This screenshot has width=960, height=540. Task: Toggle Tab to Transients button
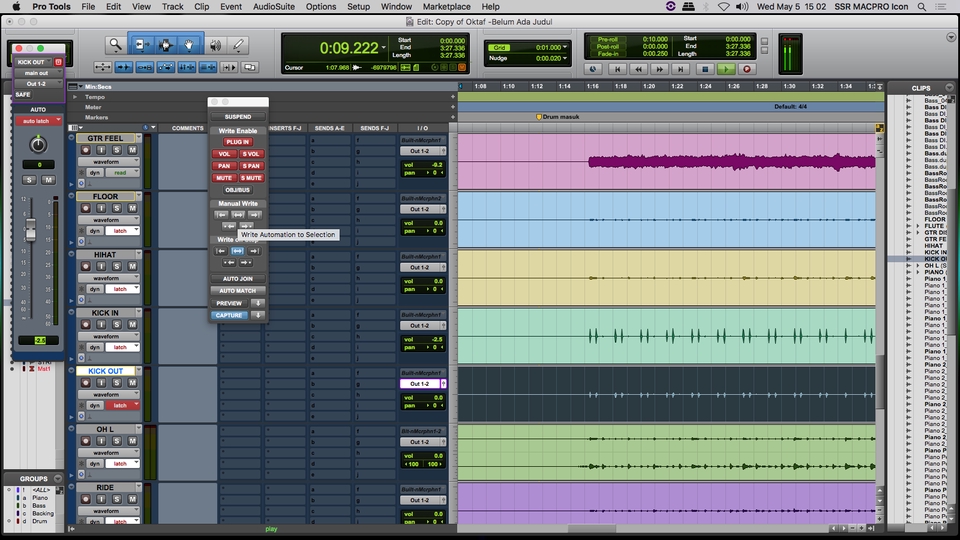124,67
